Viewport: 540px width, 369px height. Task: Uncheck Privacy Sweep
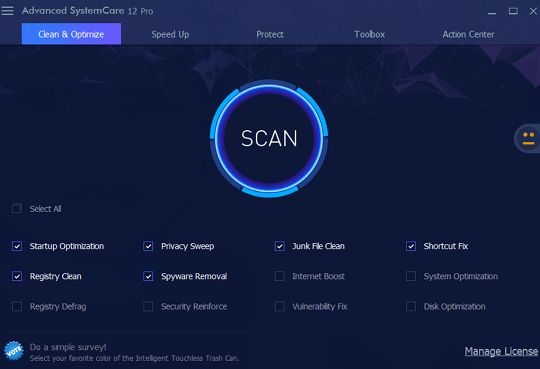click(148, 246)
